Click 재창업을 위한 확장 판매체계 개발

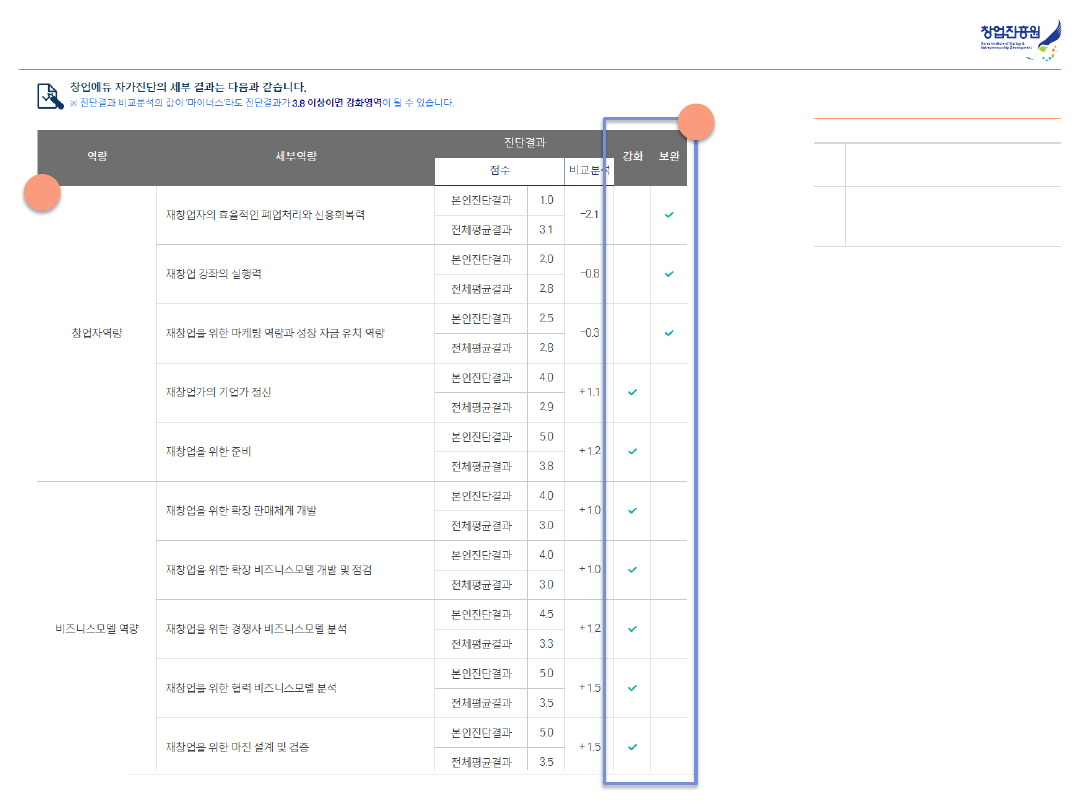click(x=241, y=511)
